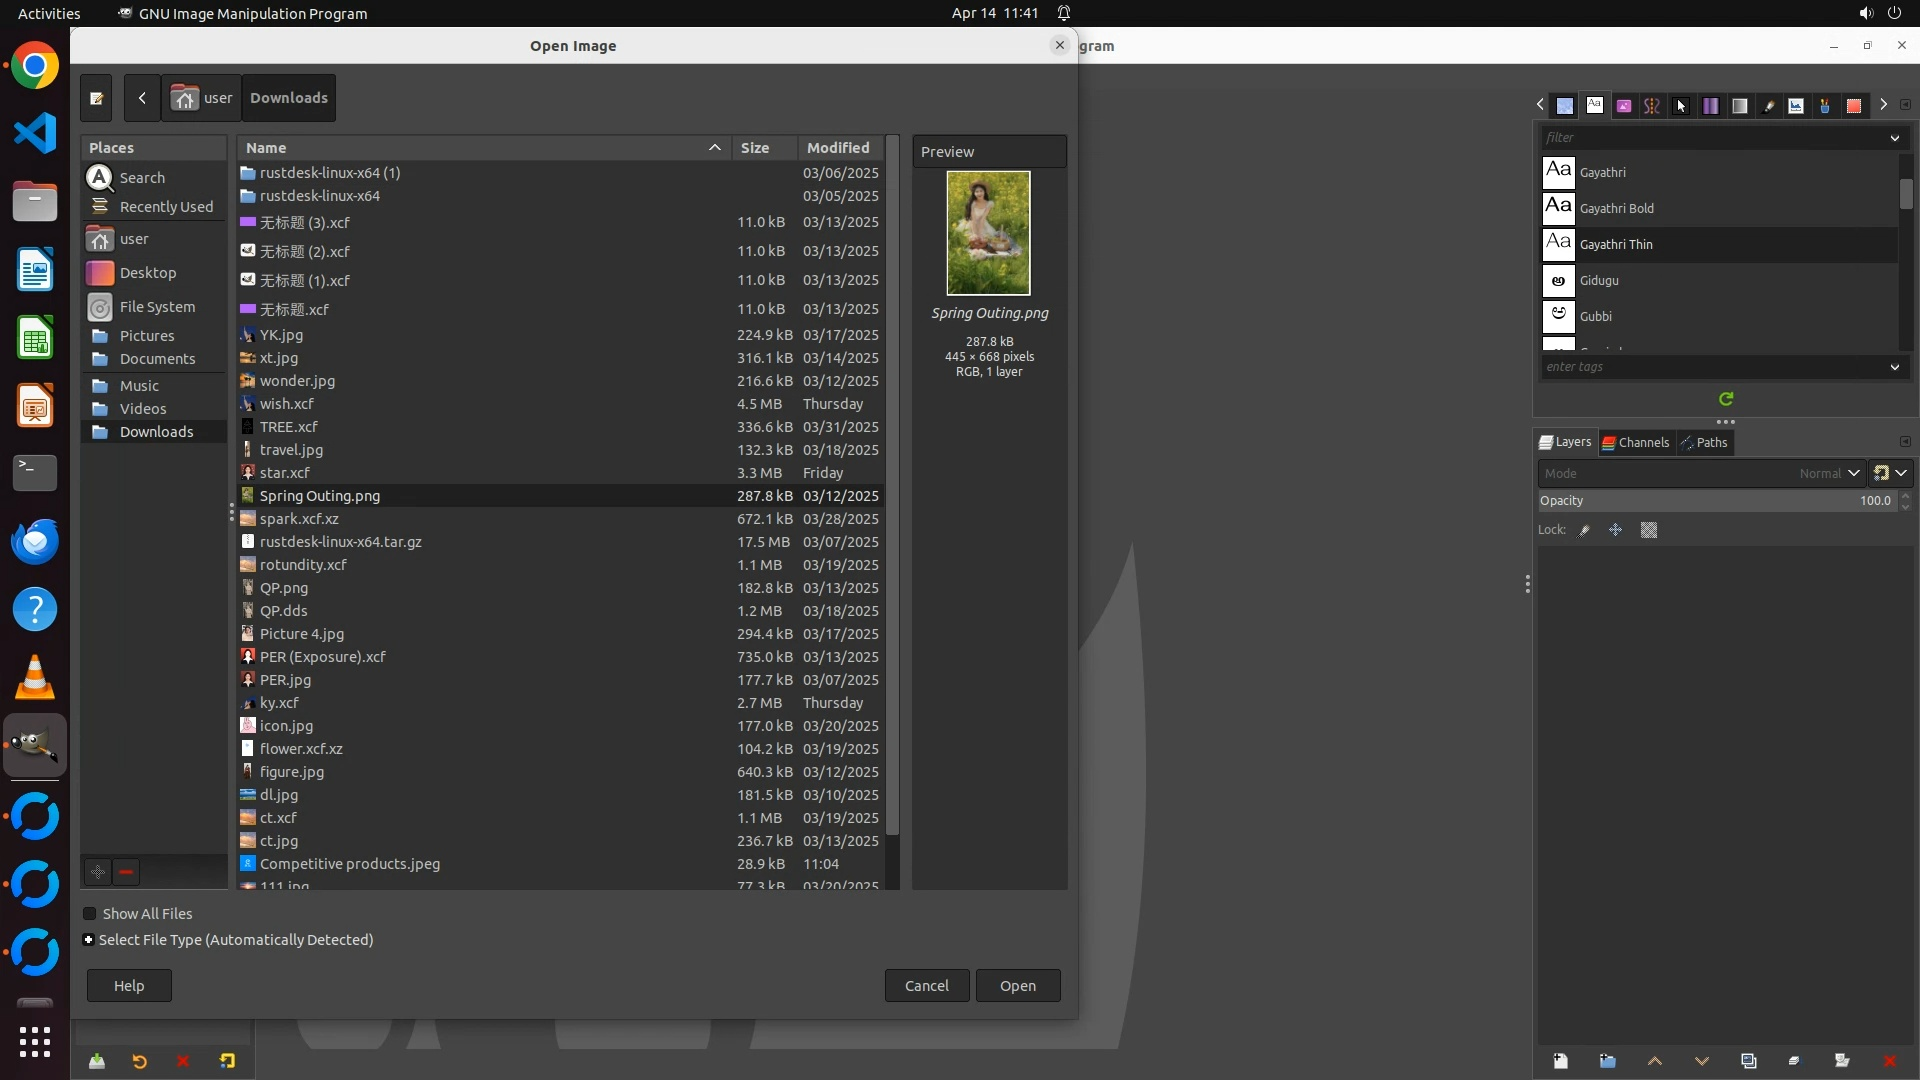Expand Select File Type section
1920x1080 pixels.
[89, 940]
